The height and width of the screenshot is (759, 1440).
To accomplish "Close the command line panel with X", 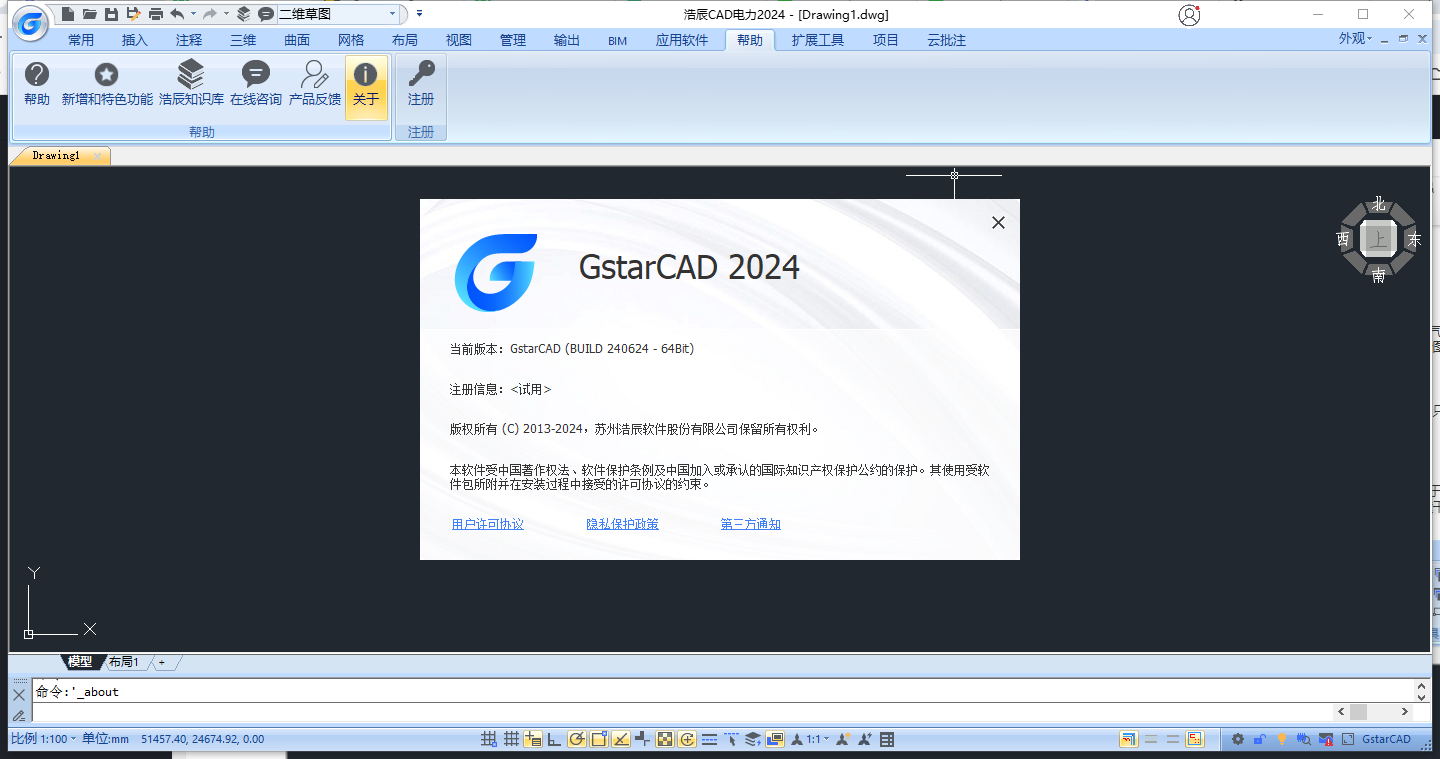I will (x=19, y=694).
